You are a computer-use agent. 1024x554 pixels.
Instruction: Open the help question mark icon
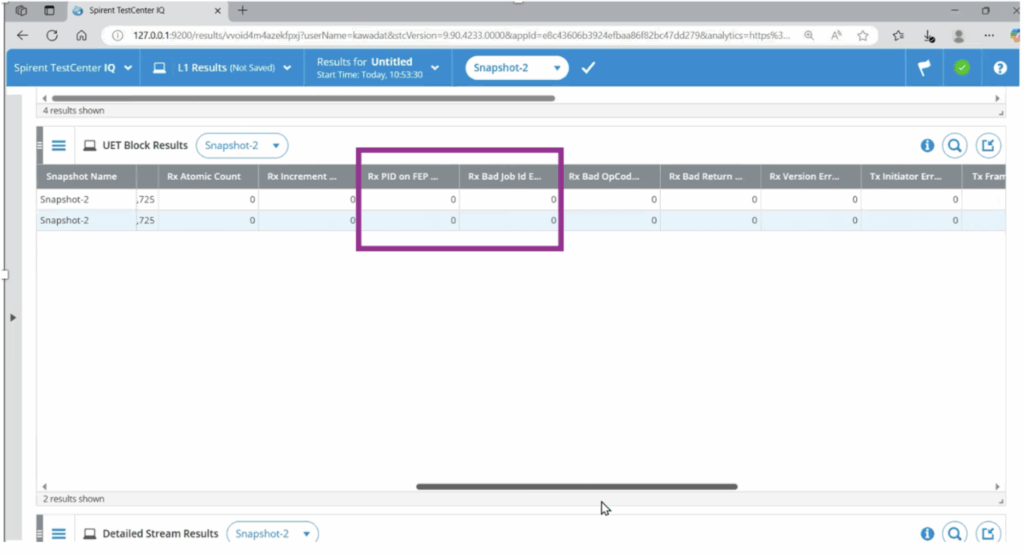[999, 68]
